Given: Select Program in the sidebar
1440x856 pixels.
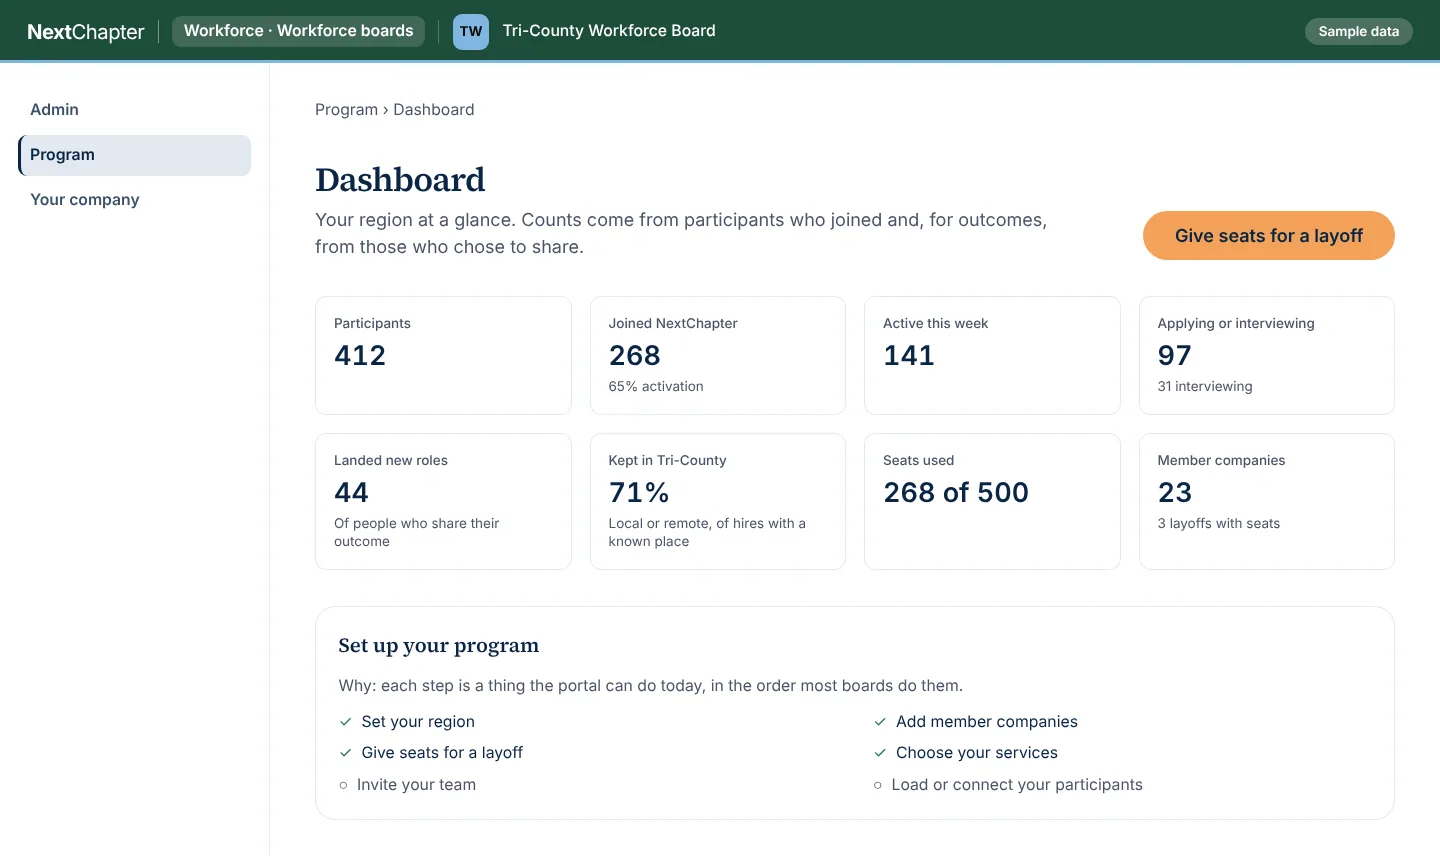Looking at the screenshot, I should point(134,155).
